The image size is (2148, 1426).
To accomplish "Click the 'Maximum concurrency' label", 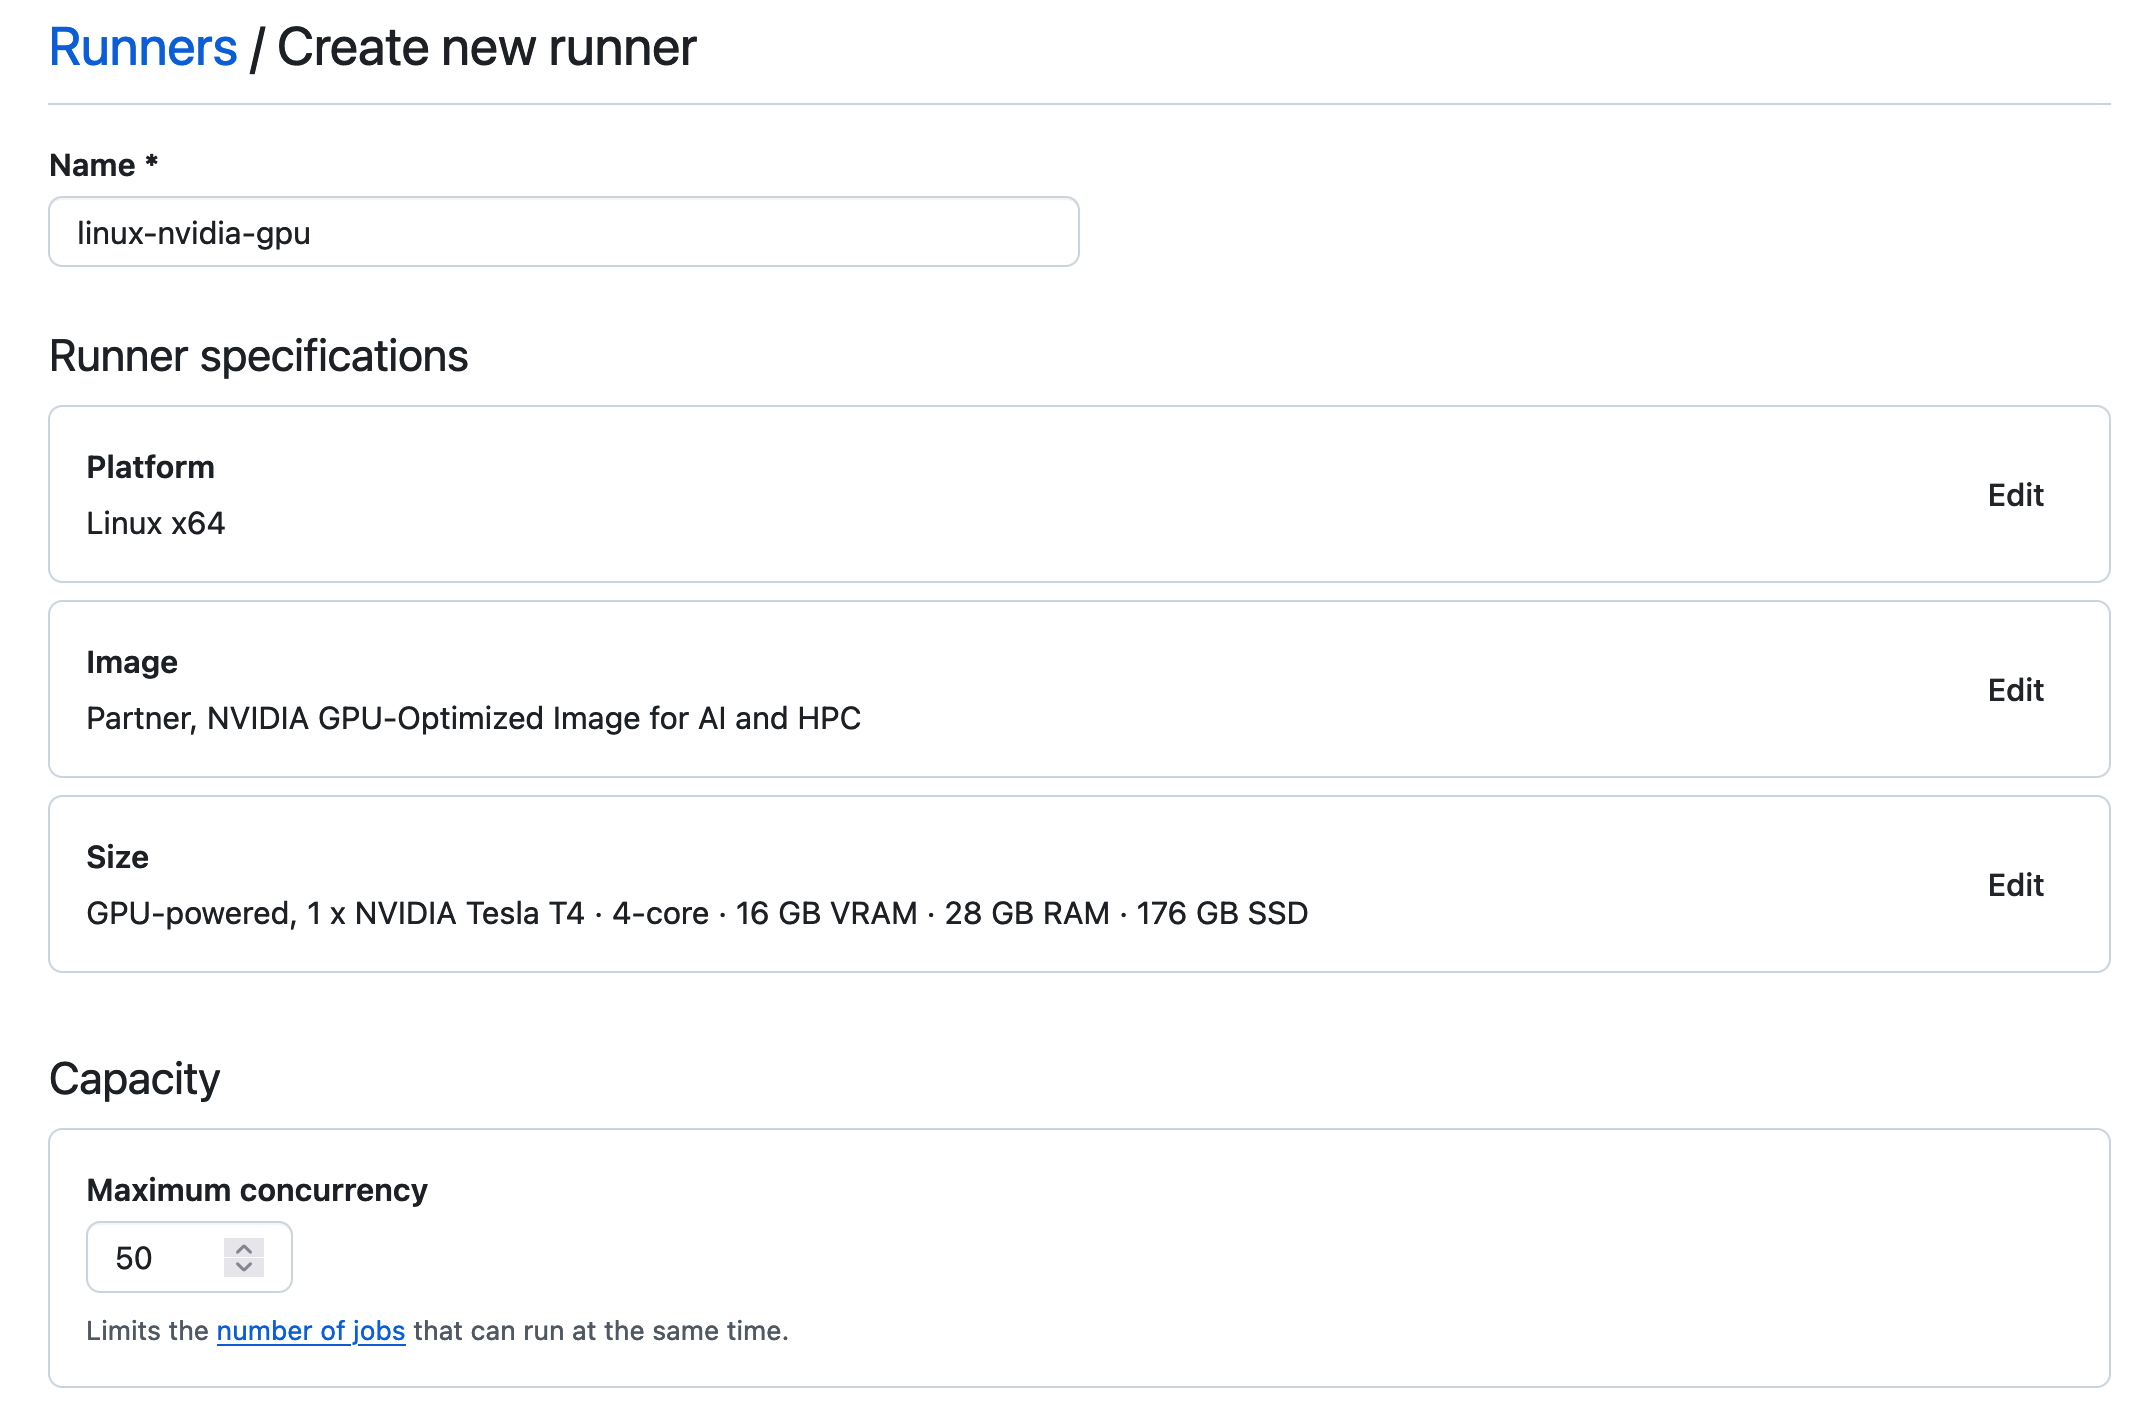I will click(x=257, y=1190).
